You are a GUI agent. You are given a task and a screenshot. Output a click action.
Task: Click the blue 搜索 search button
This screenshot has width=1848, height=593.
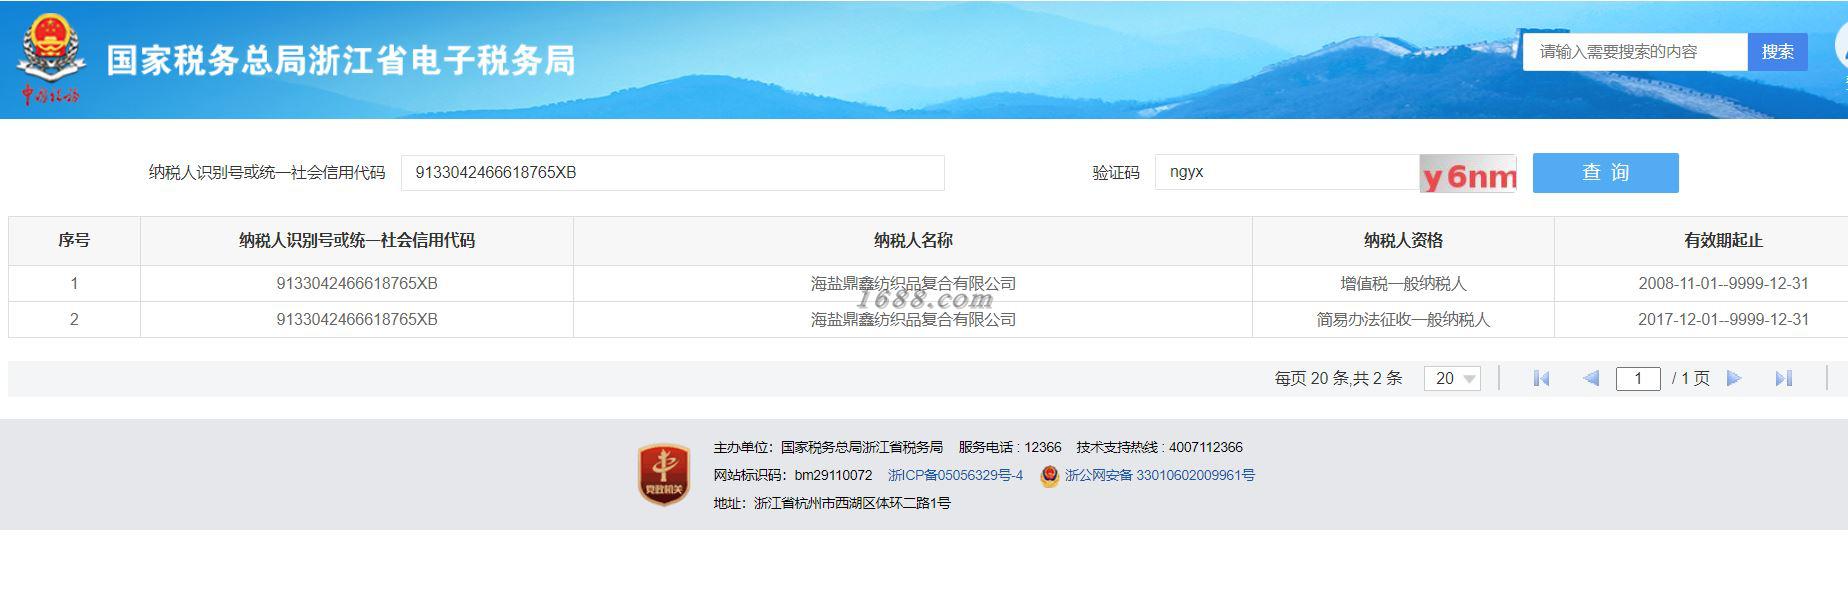1777,52
